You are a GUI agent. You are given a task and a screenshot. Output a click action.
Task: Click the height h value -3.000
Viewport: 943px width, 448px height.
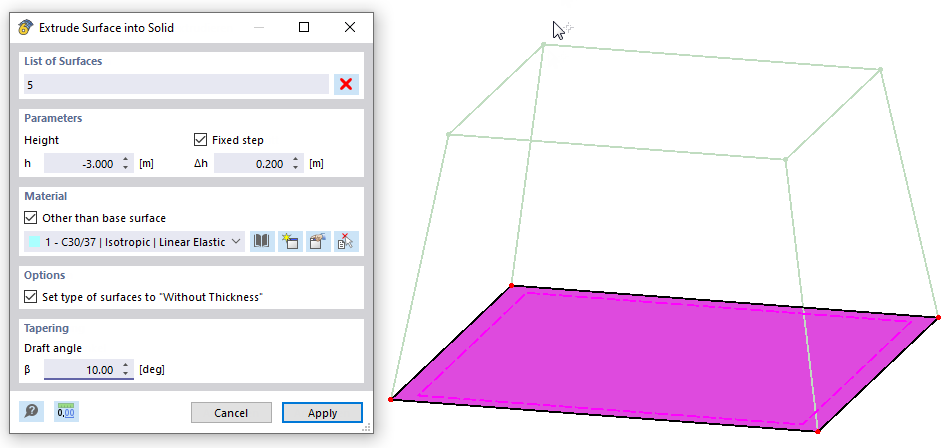(x=82, y=164)
